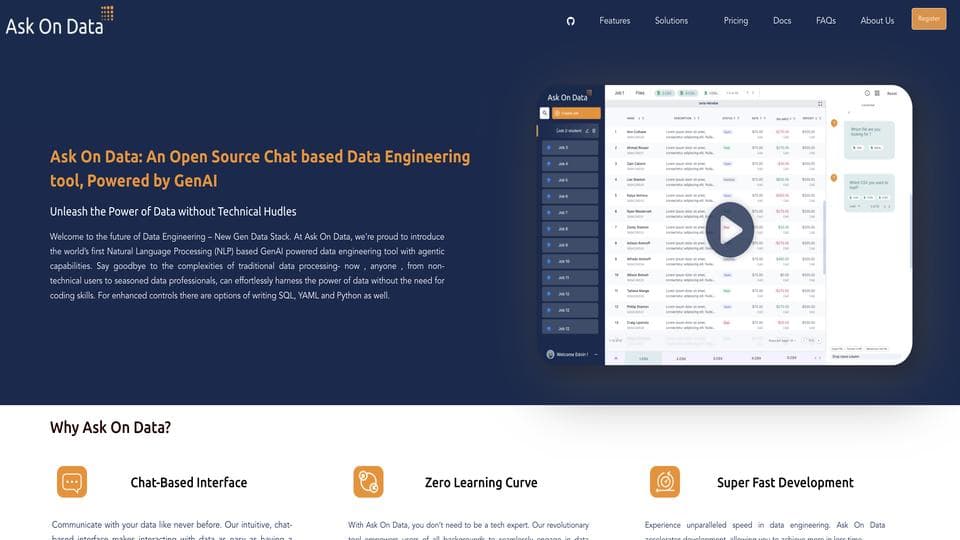
Task: Click the Why Ask On Data? heading
Action: coord(110,427)
